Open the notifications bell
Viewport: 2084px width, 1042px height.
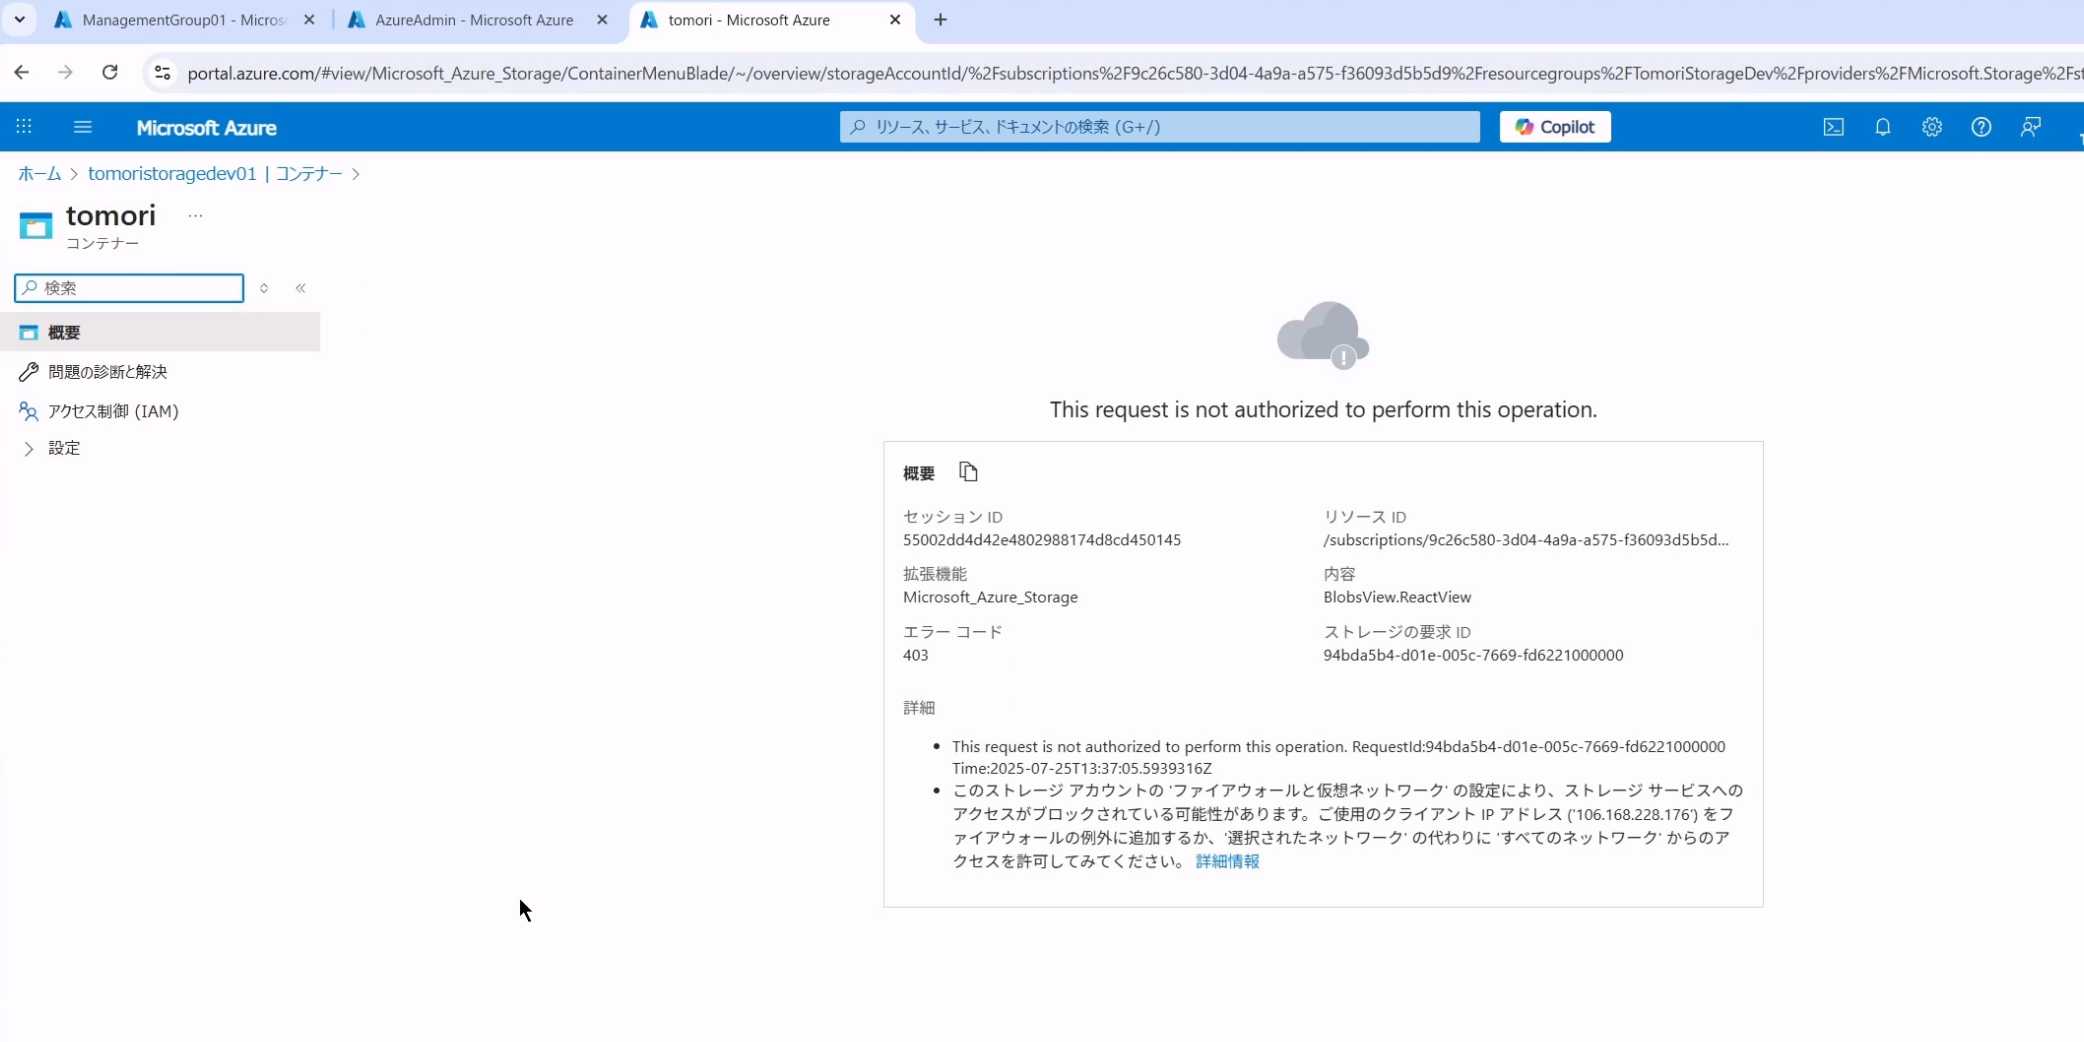pyautogui.click(x=1882, y=127)
